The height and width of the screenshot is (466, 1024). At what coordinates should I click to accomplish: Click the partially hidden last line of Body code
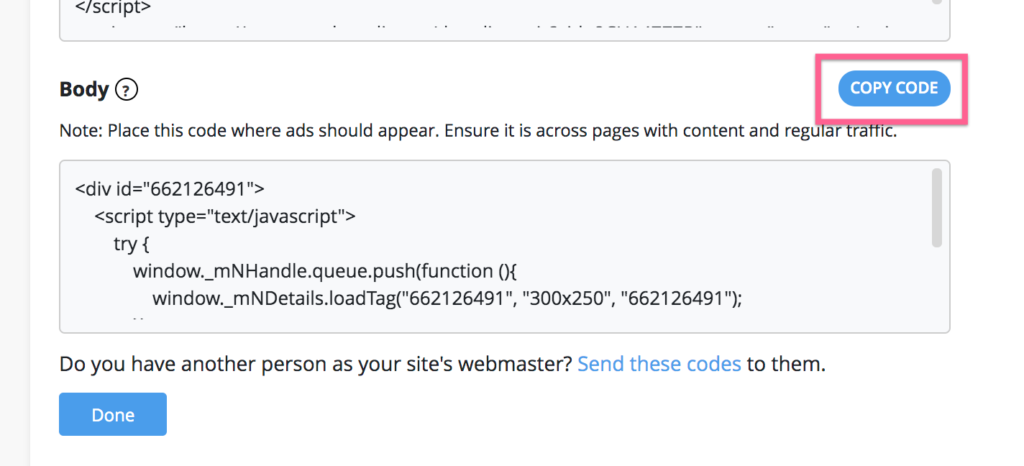pyautogui.click(x=138, y=320)
